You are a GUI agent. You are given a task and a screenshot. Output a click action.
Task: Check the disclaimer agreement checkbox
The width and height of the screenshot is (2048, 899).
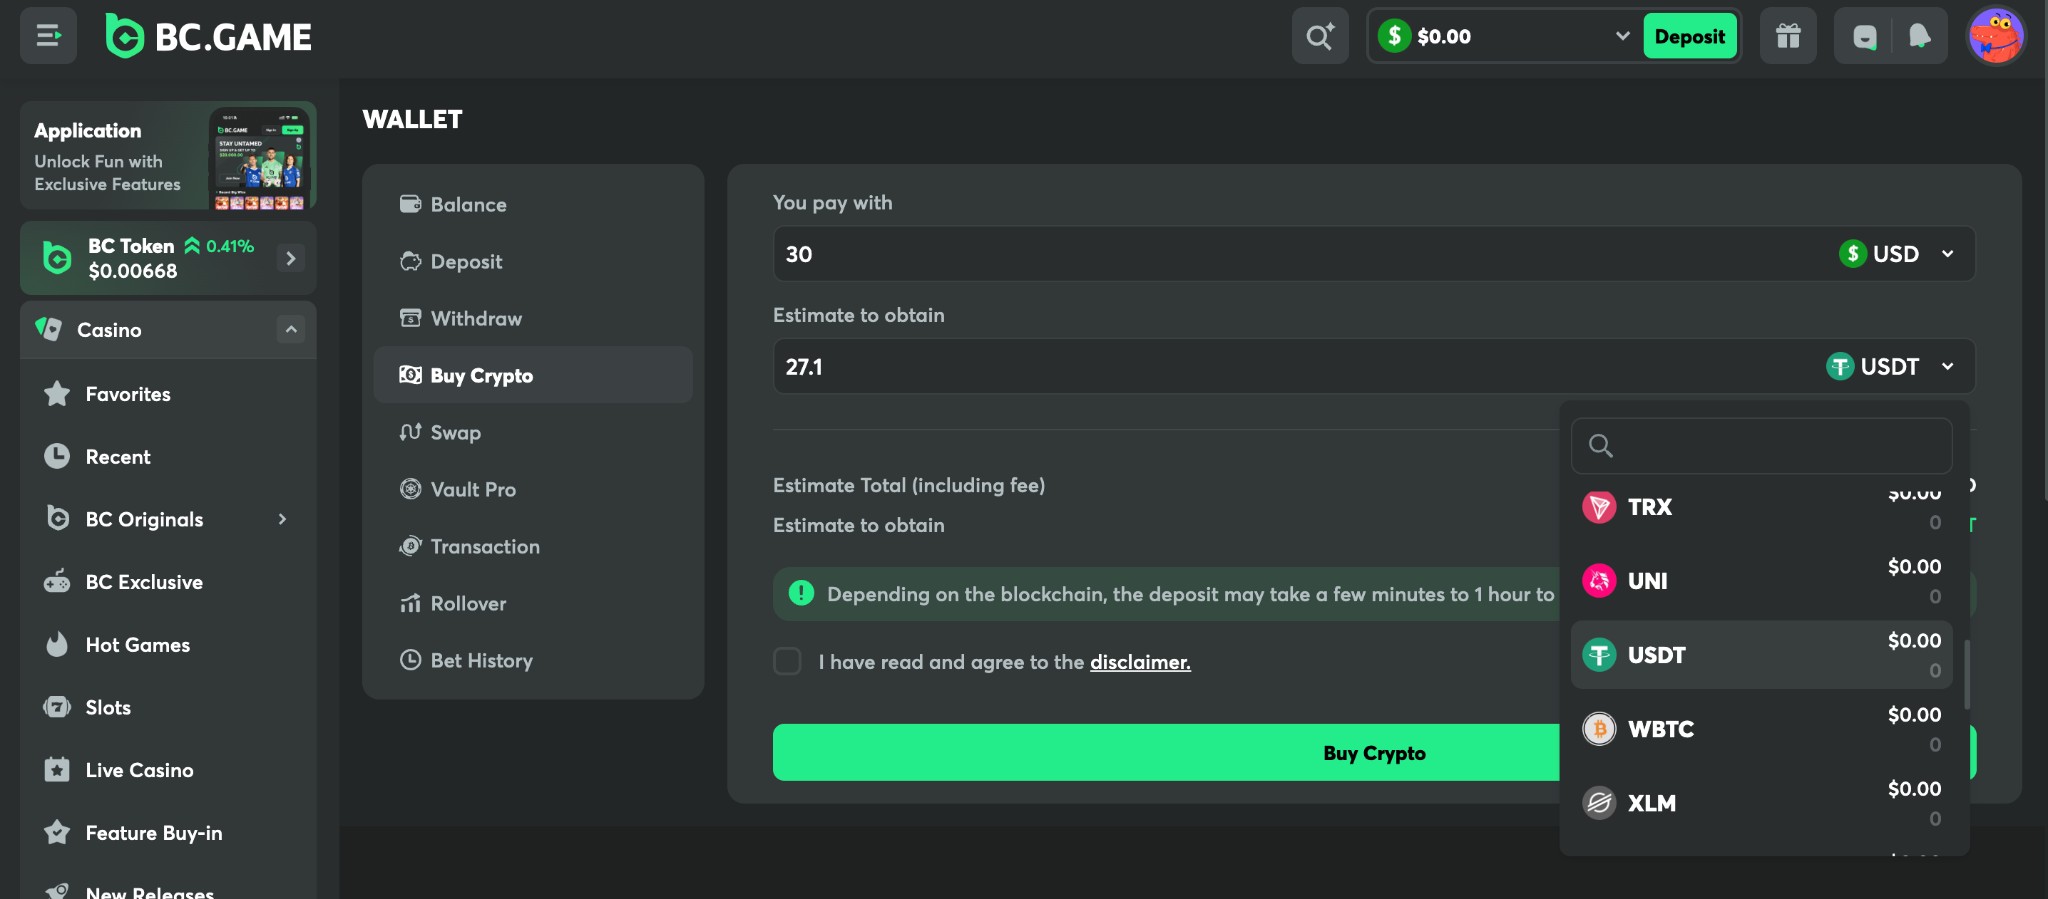[787, 661]
